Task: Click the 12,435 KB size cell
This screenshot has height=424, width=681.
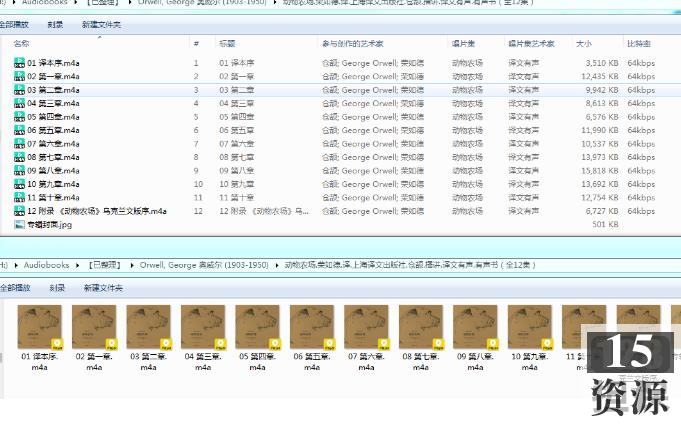Action: click(600, 76)
